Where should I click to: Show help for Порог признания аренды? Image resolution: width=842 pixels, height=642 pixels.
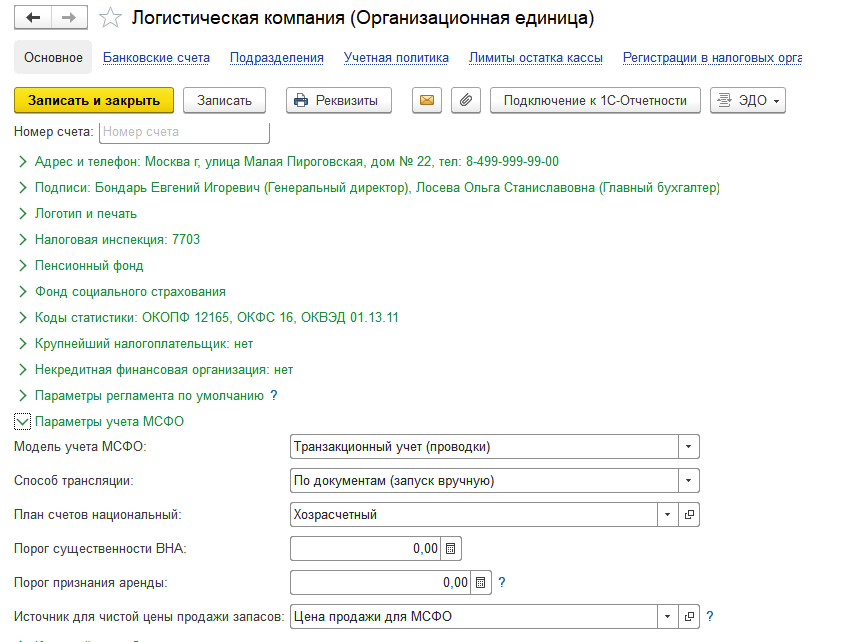[502, 582]
